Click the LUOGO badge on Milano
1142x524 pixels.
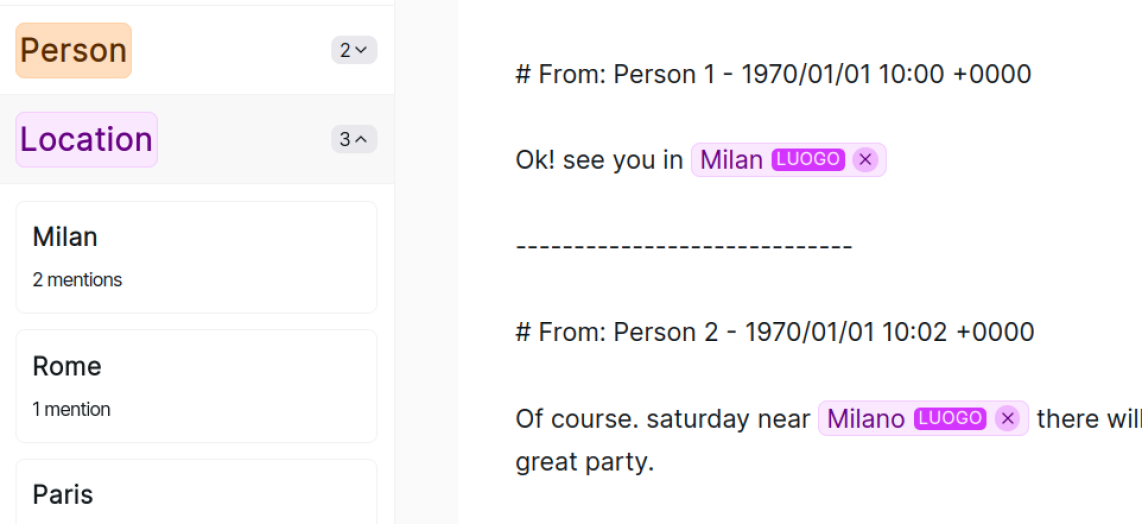pos(950,419)
